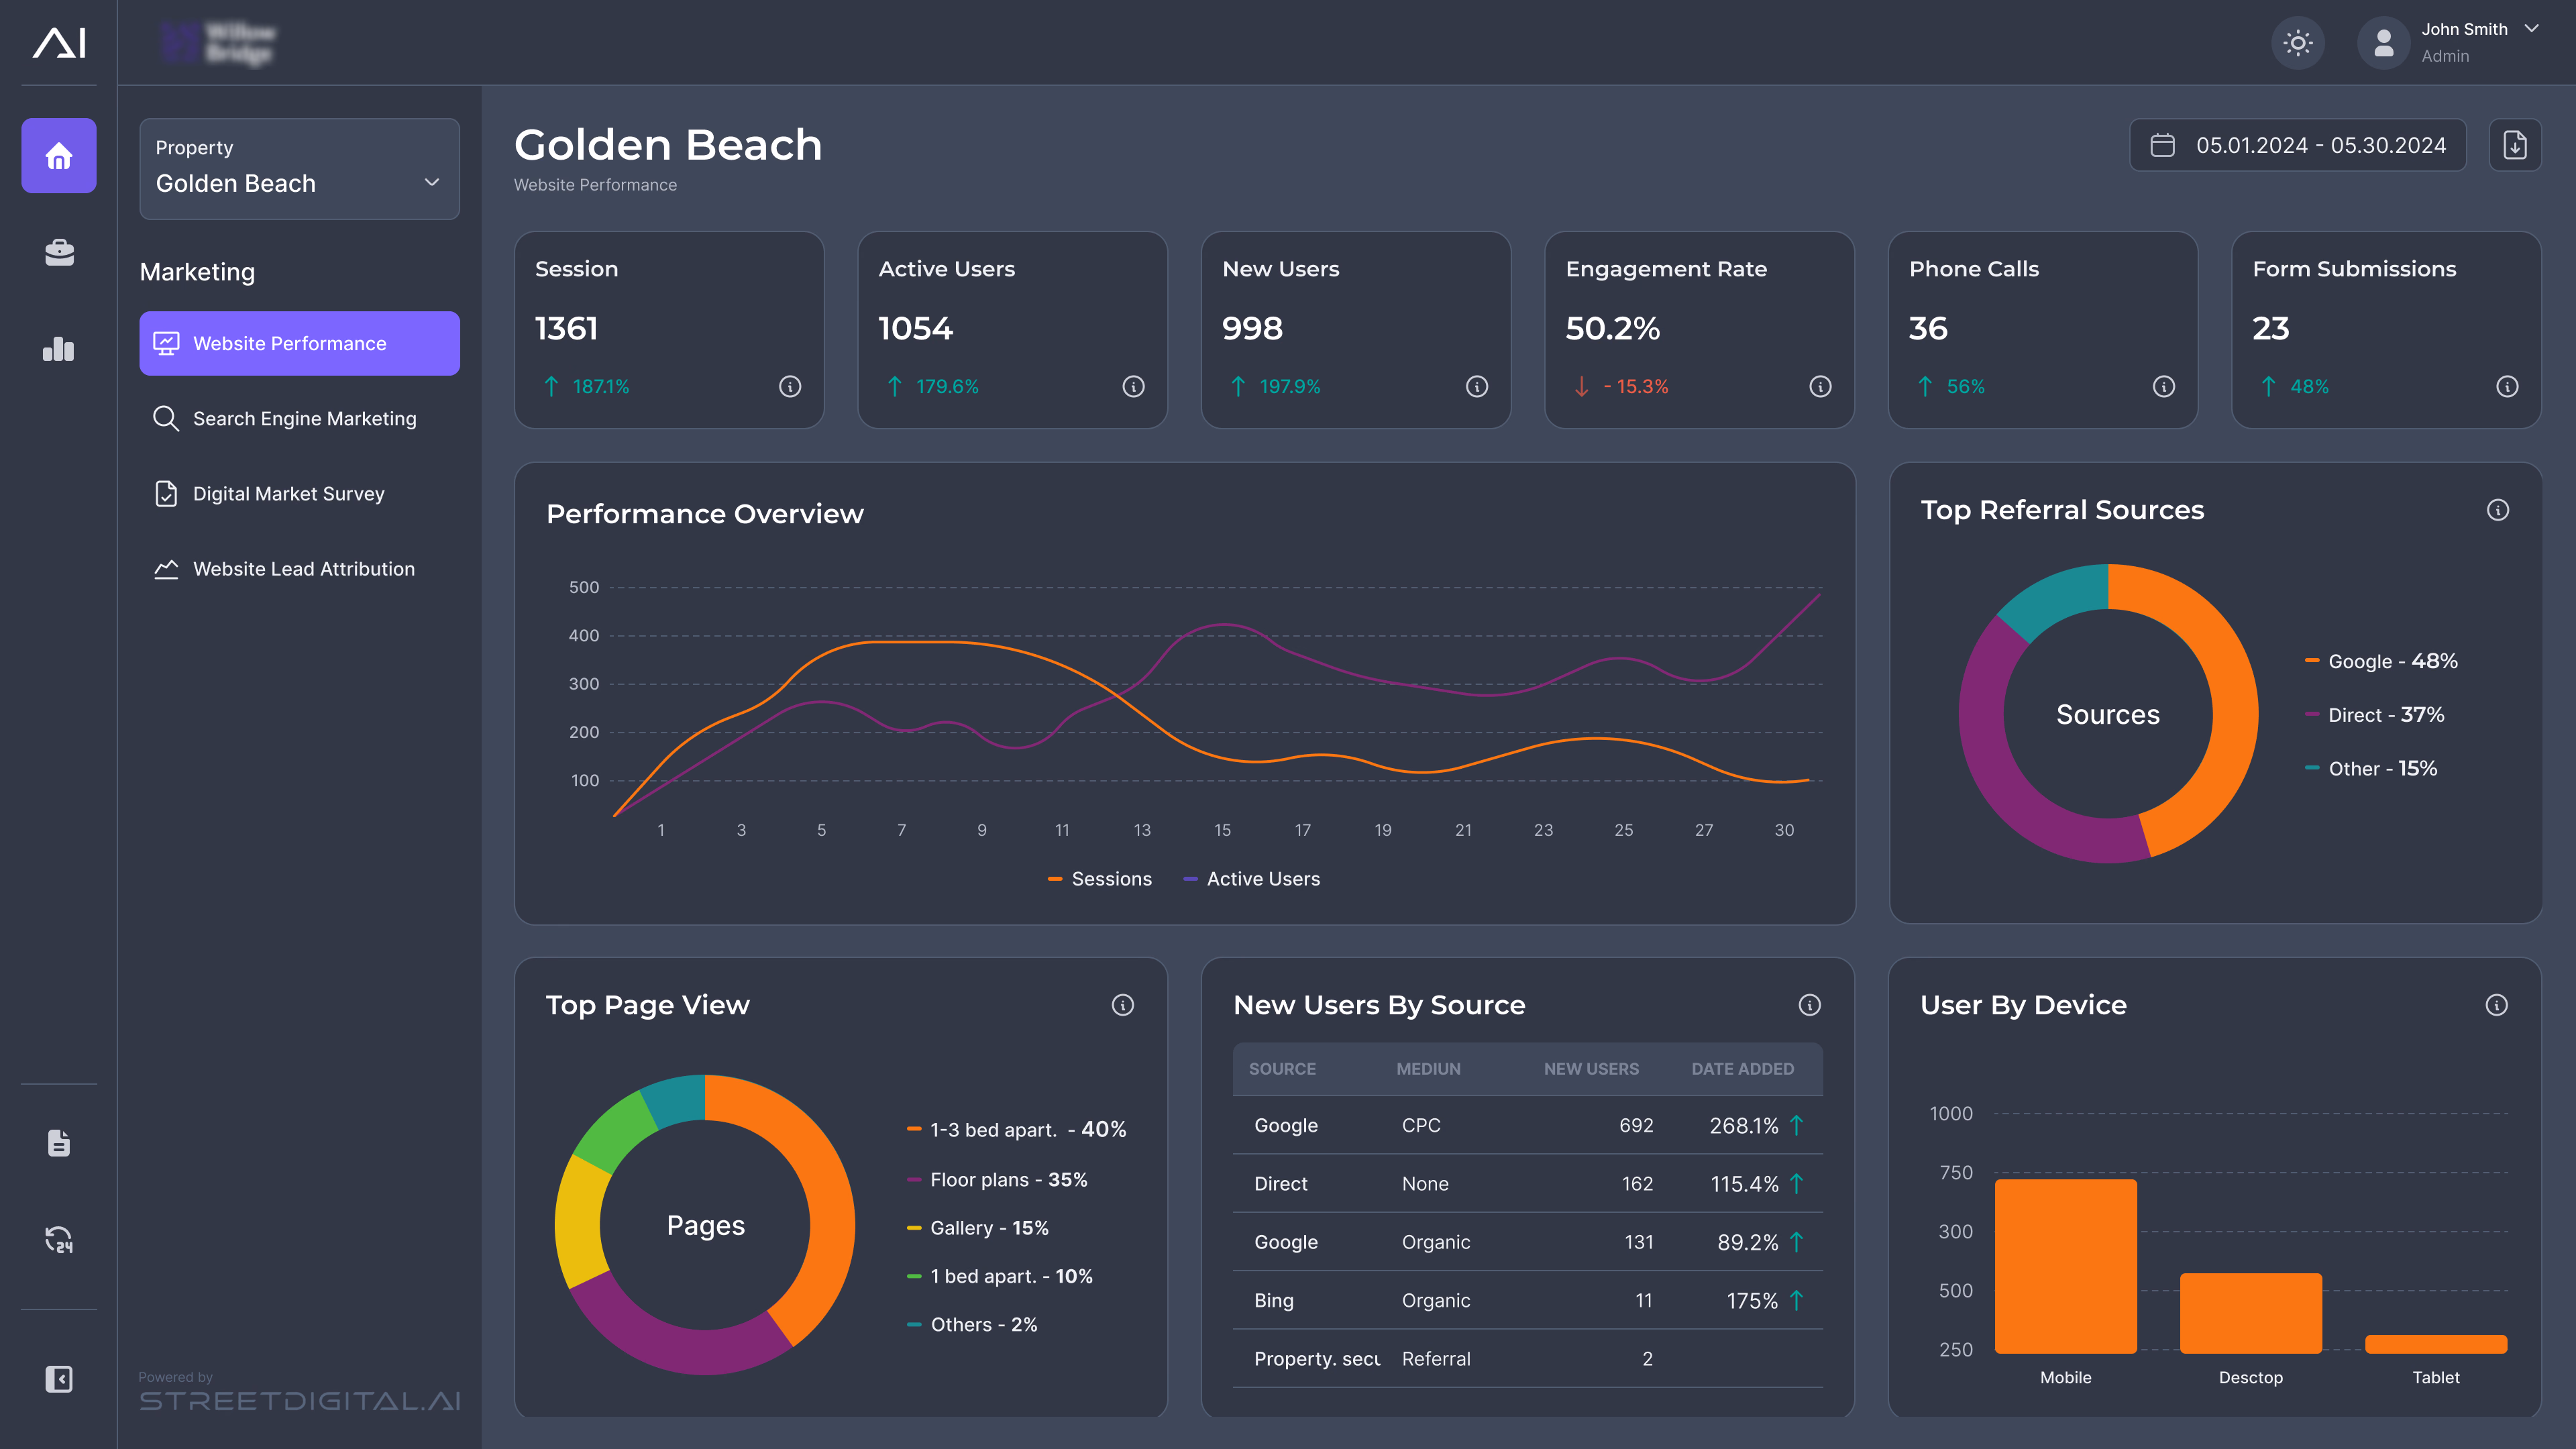Click the Desctop bar in device chart
2576x1449 pixels.
(x=2250, y=1313)
